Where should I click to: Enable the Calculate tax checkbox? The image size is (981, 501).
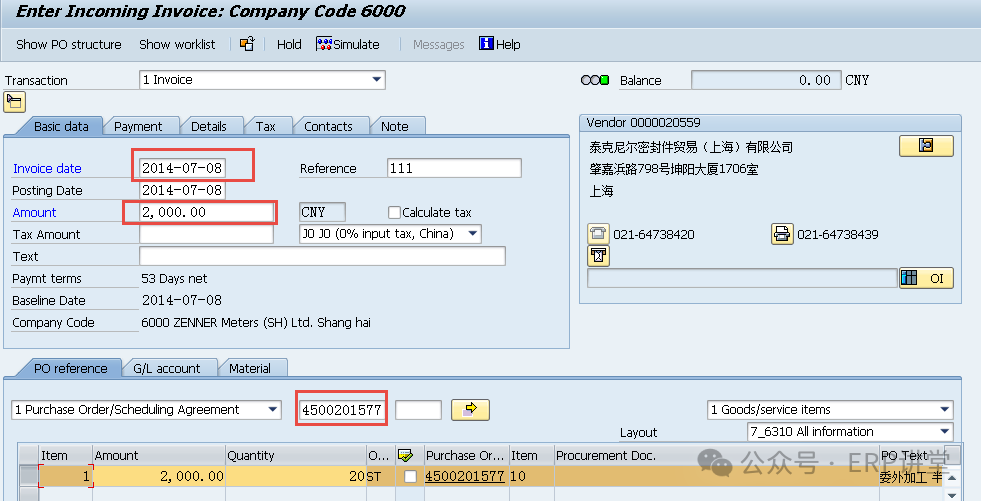(x=394, y=212)
